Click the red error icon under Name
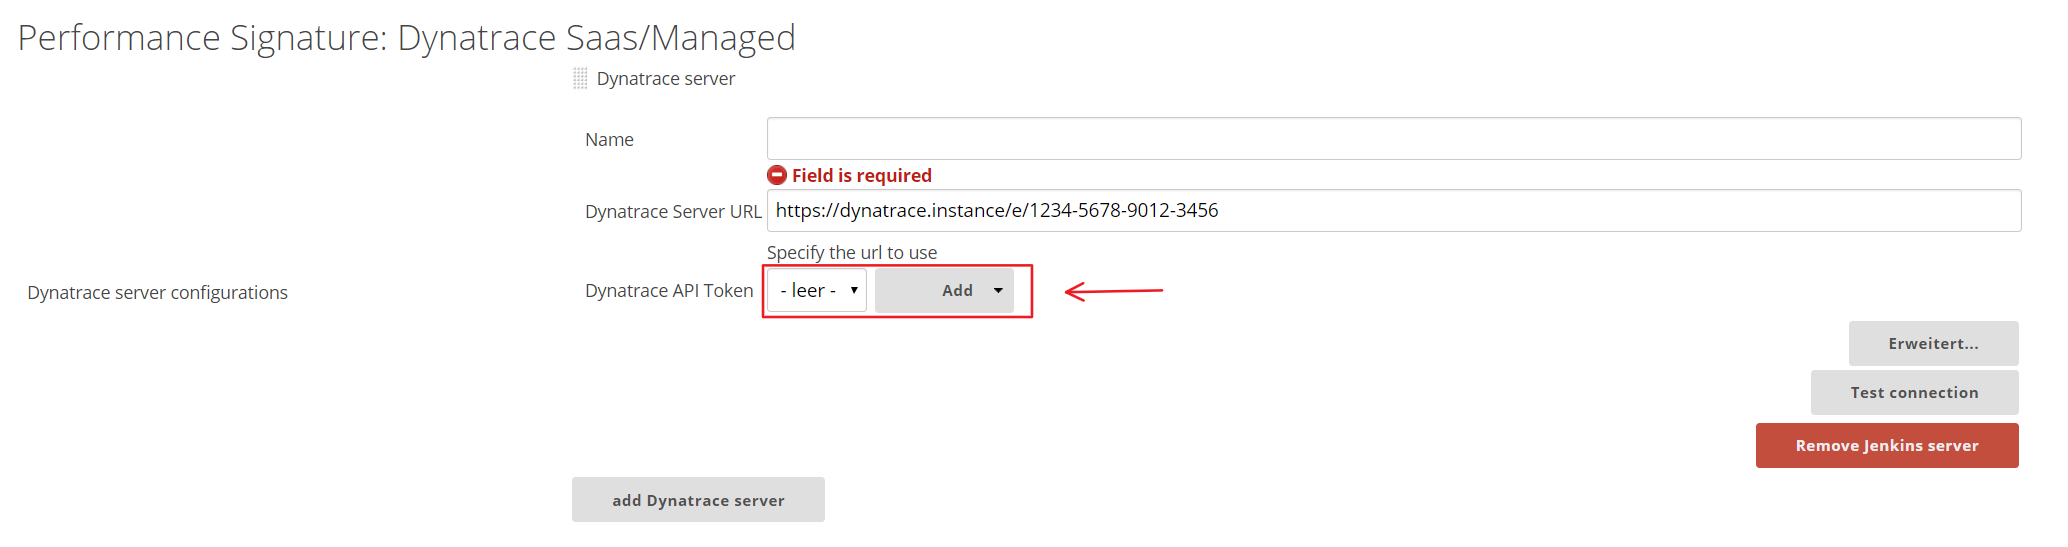 pos(777,175)
